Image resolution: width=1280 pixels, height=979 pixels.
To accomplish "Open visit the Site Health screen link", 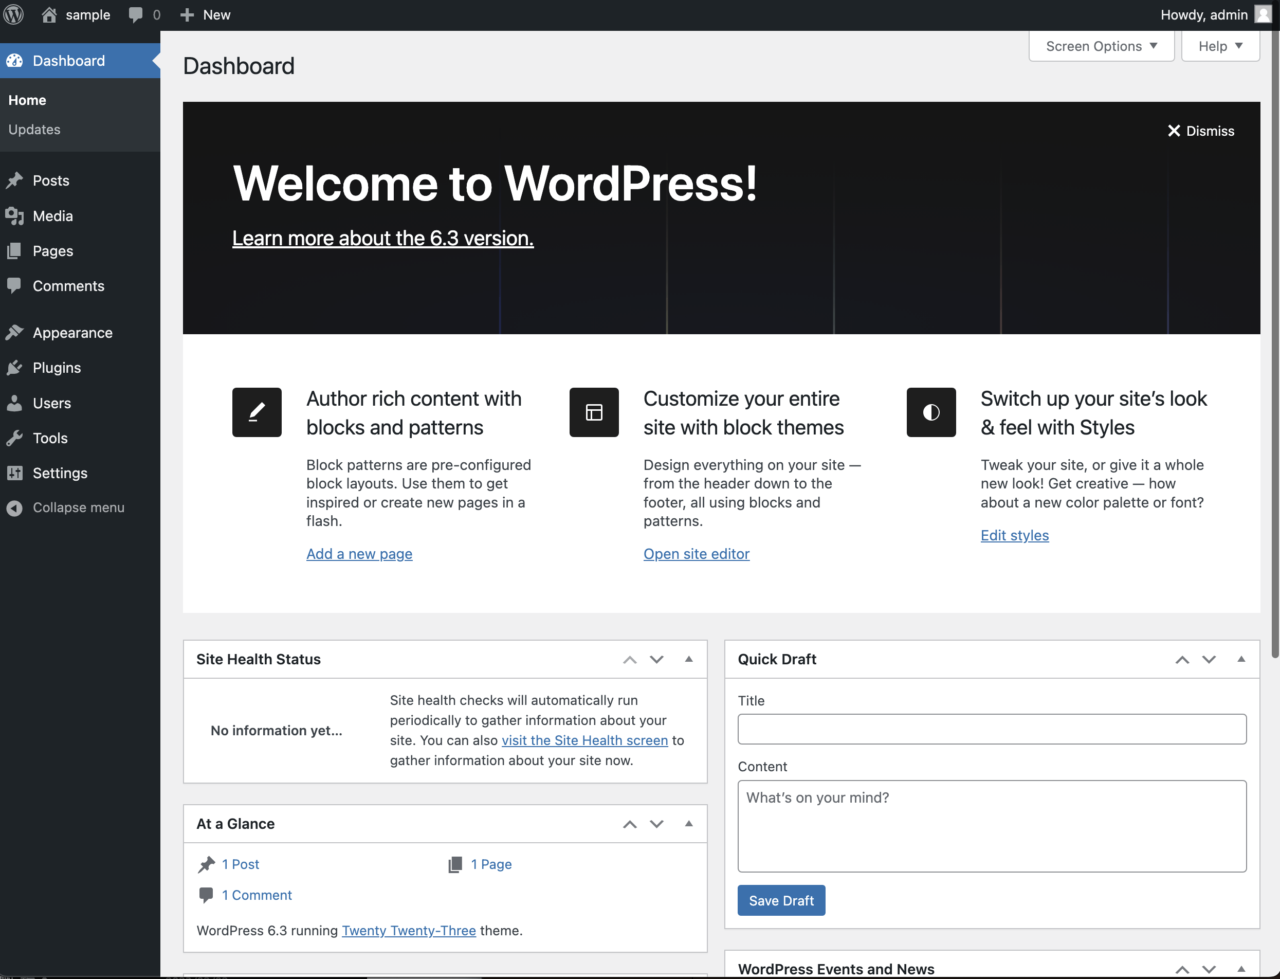I will tap(585, 741).
